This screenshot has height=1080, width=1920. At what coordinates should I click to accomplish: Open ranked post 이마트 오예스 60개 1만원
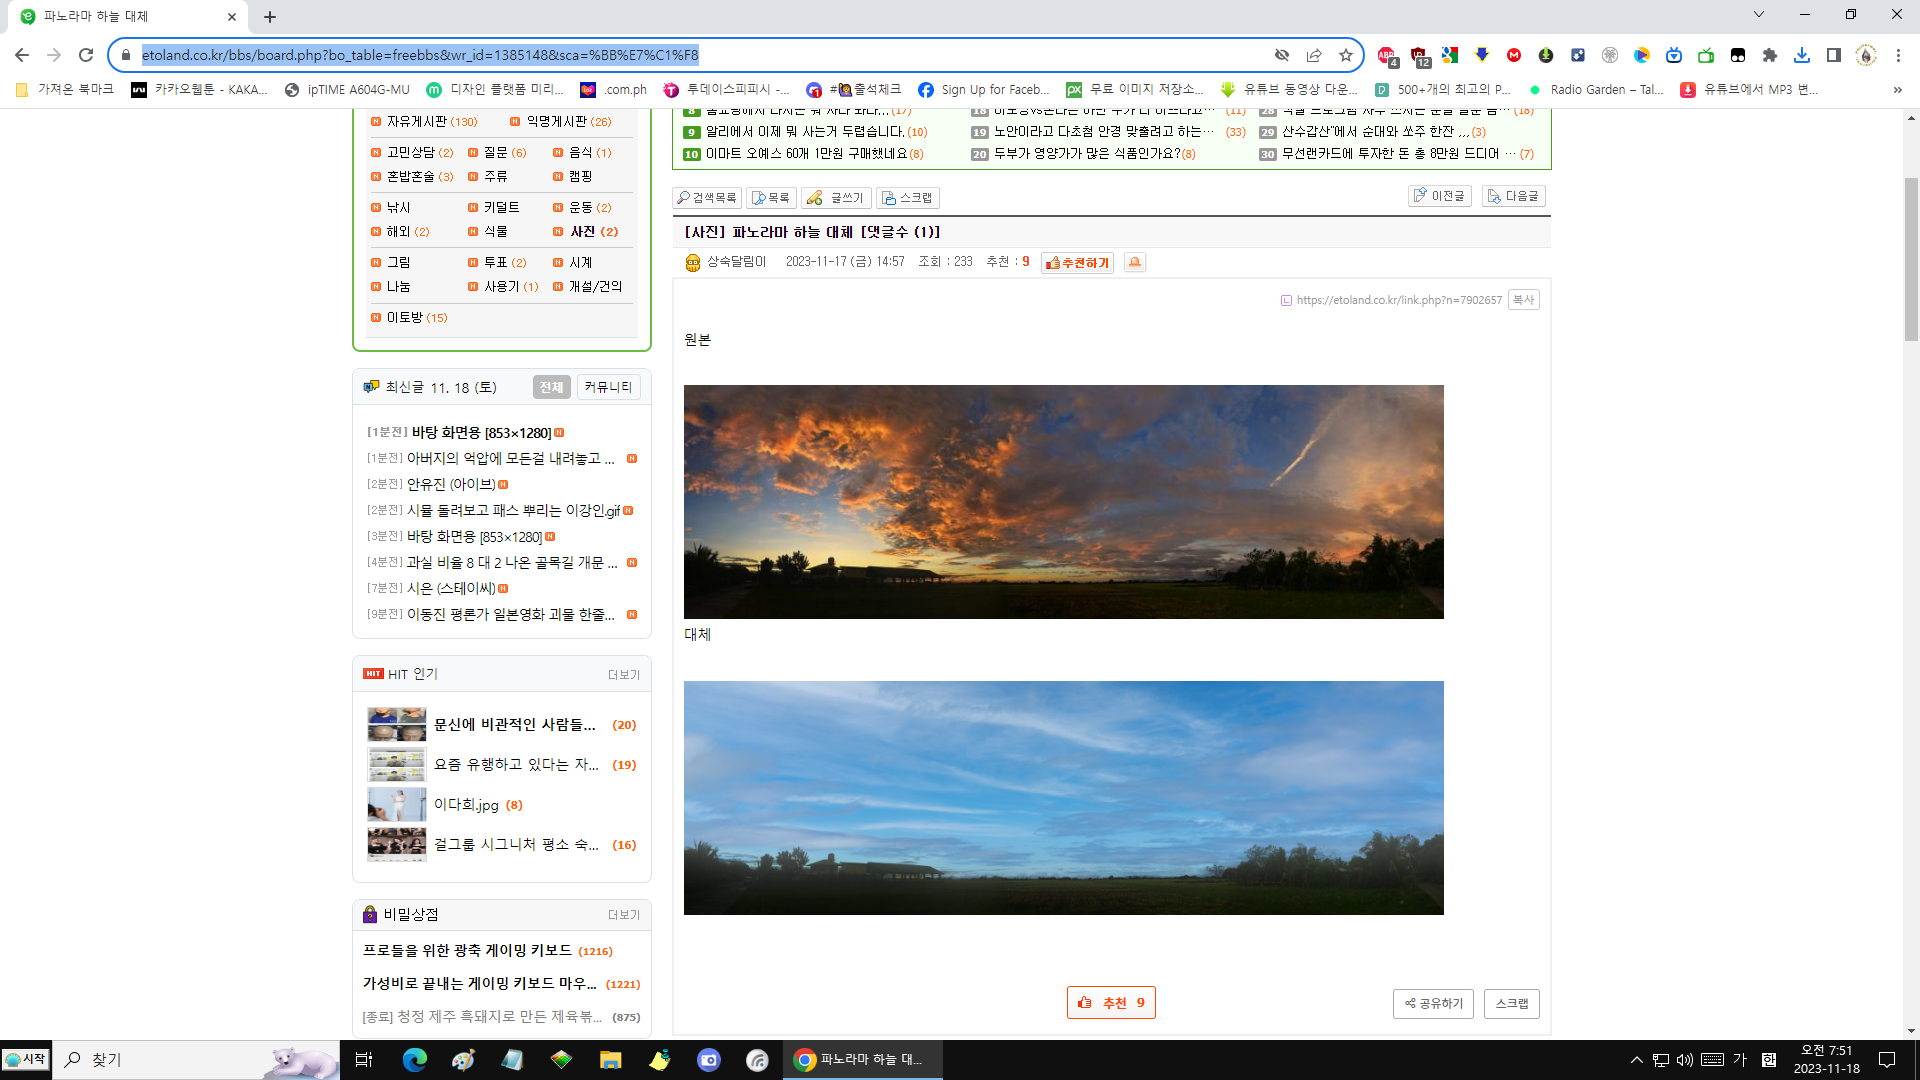(807, 154)
